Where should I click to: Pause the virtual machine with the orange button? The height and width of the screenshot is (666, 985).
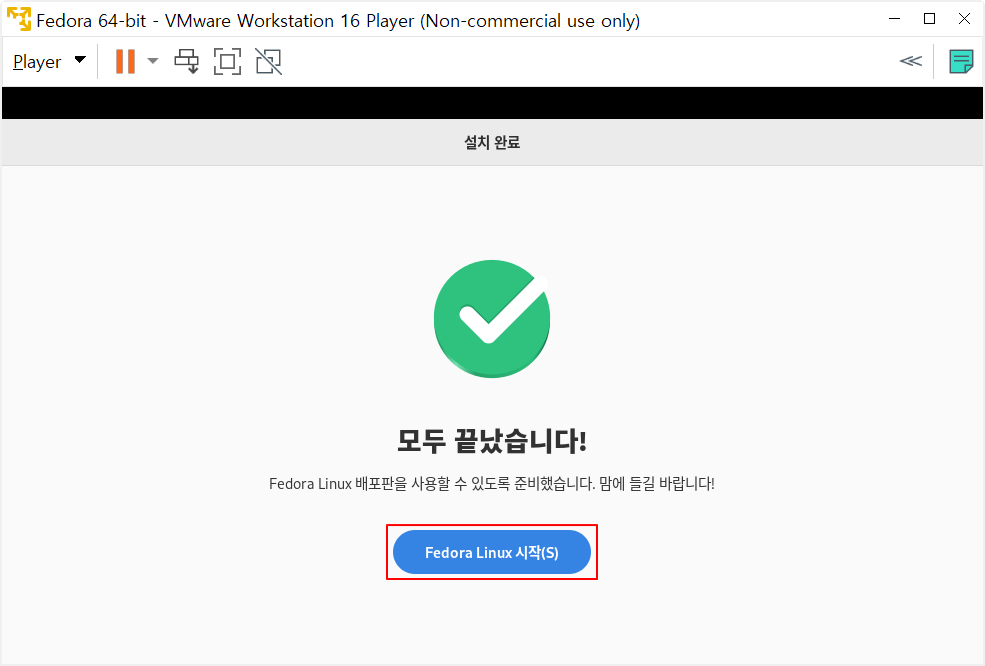[x=125, y=62]
